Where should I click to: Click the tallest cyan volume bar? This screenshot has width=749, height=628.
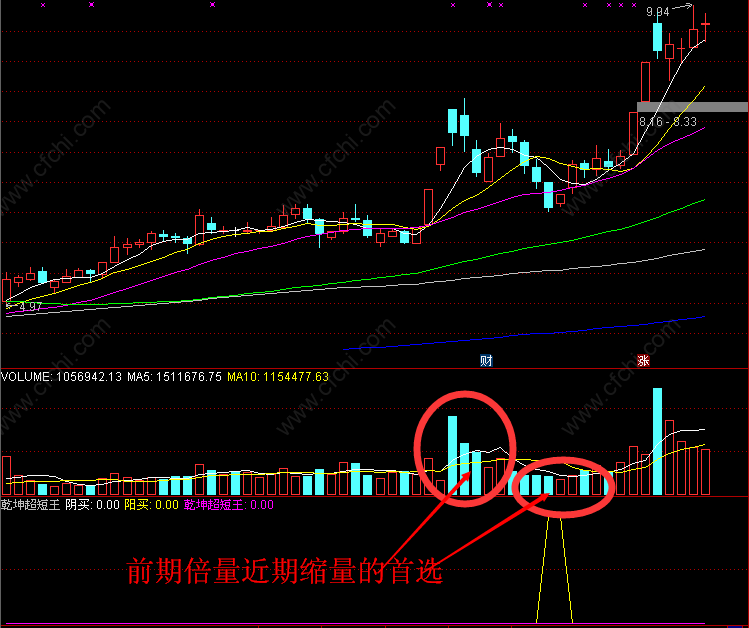pos(657,441)
